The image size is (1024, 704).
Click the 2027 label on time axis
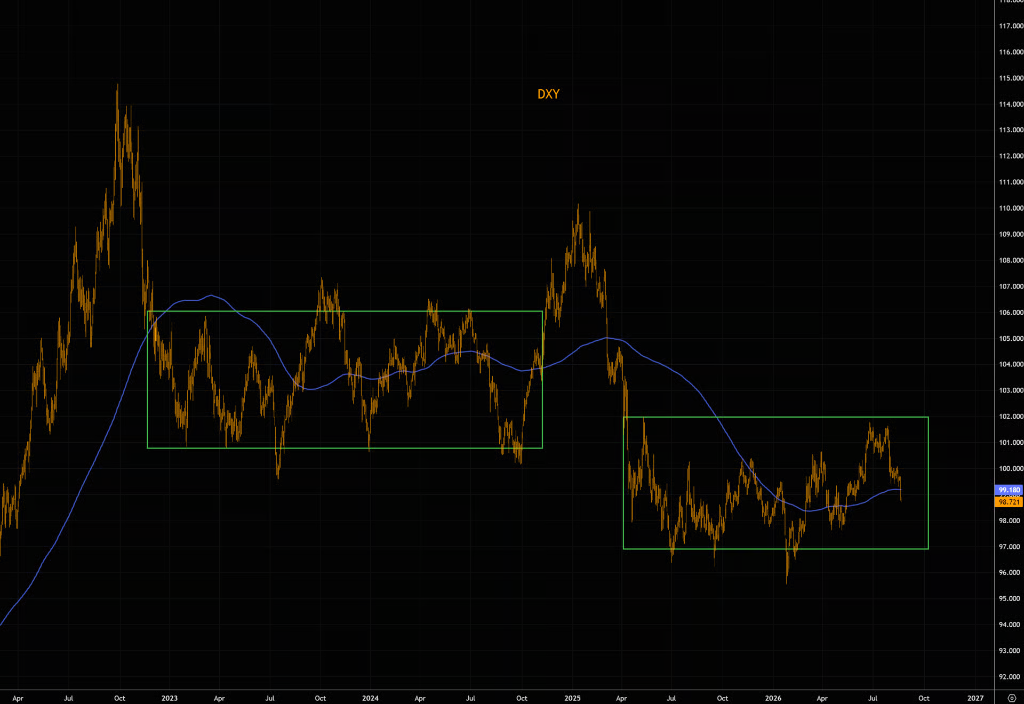975,698
